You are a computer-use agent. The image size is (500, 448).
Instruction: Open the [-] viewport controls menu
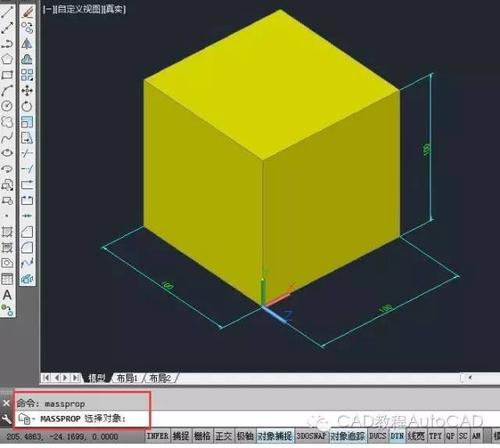[x=48, y=9]
